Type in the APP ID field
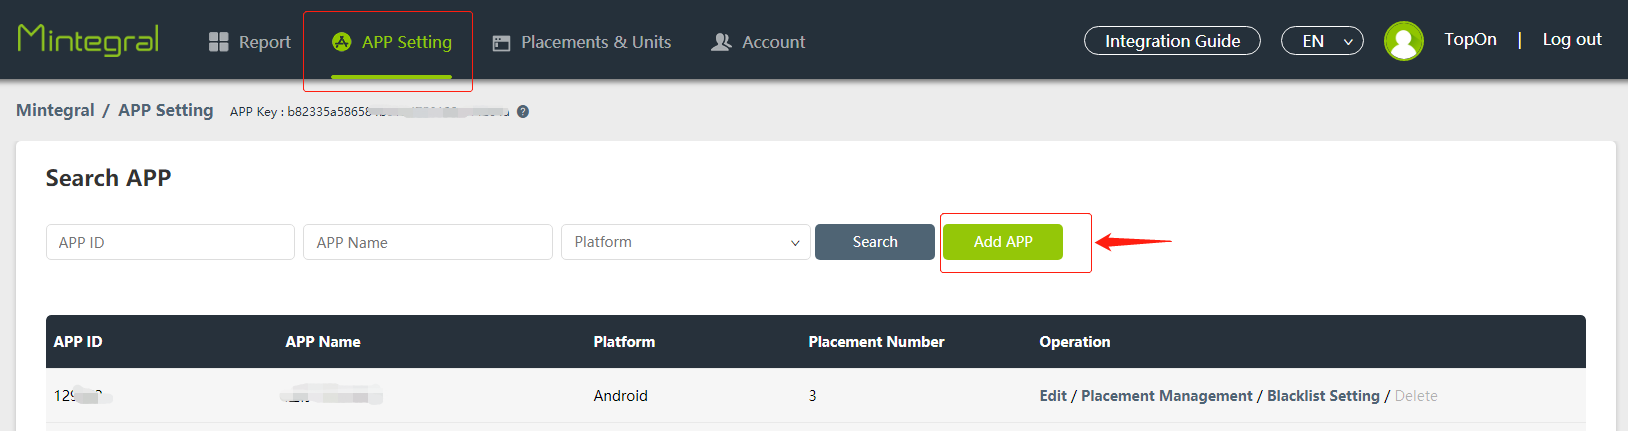Image resolution: width=1628 pixels, height=431 pixels. (170, 242)
